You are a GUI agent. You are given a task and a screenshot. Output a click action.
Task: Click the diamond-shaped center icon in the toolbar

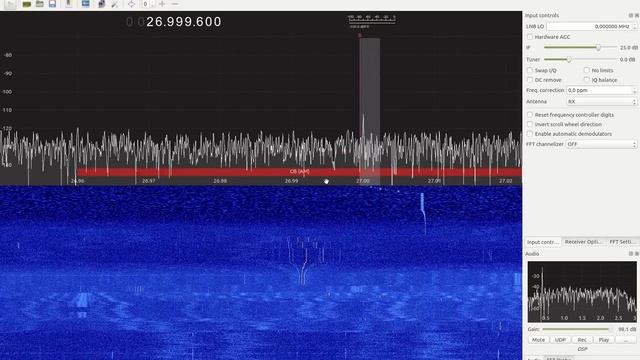pos(131,4)
